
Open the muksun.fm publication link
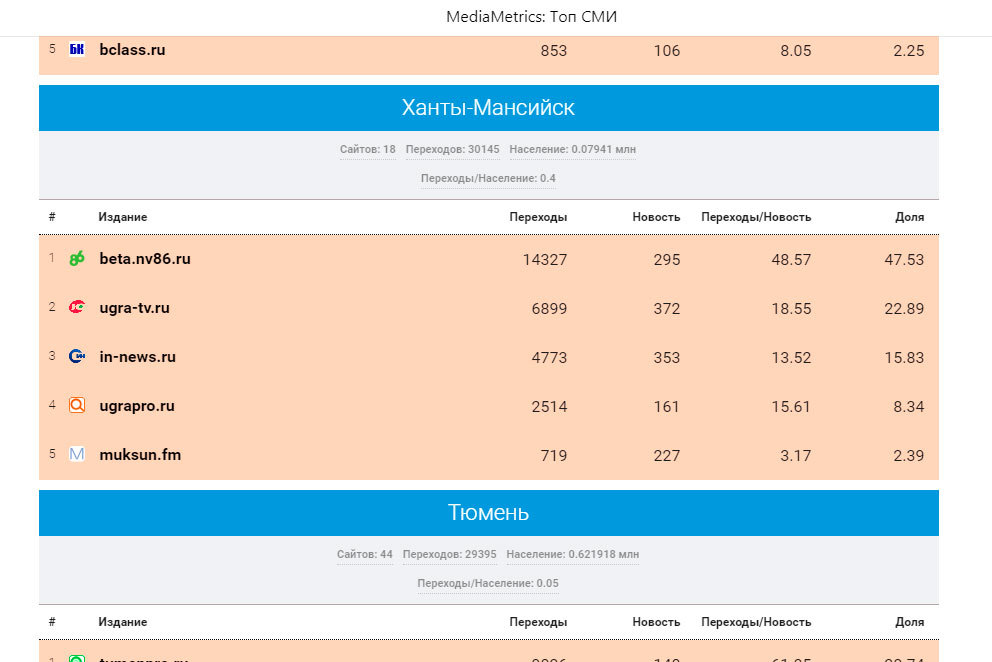pyautogui.click(x=140, y=455)
